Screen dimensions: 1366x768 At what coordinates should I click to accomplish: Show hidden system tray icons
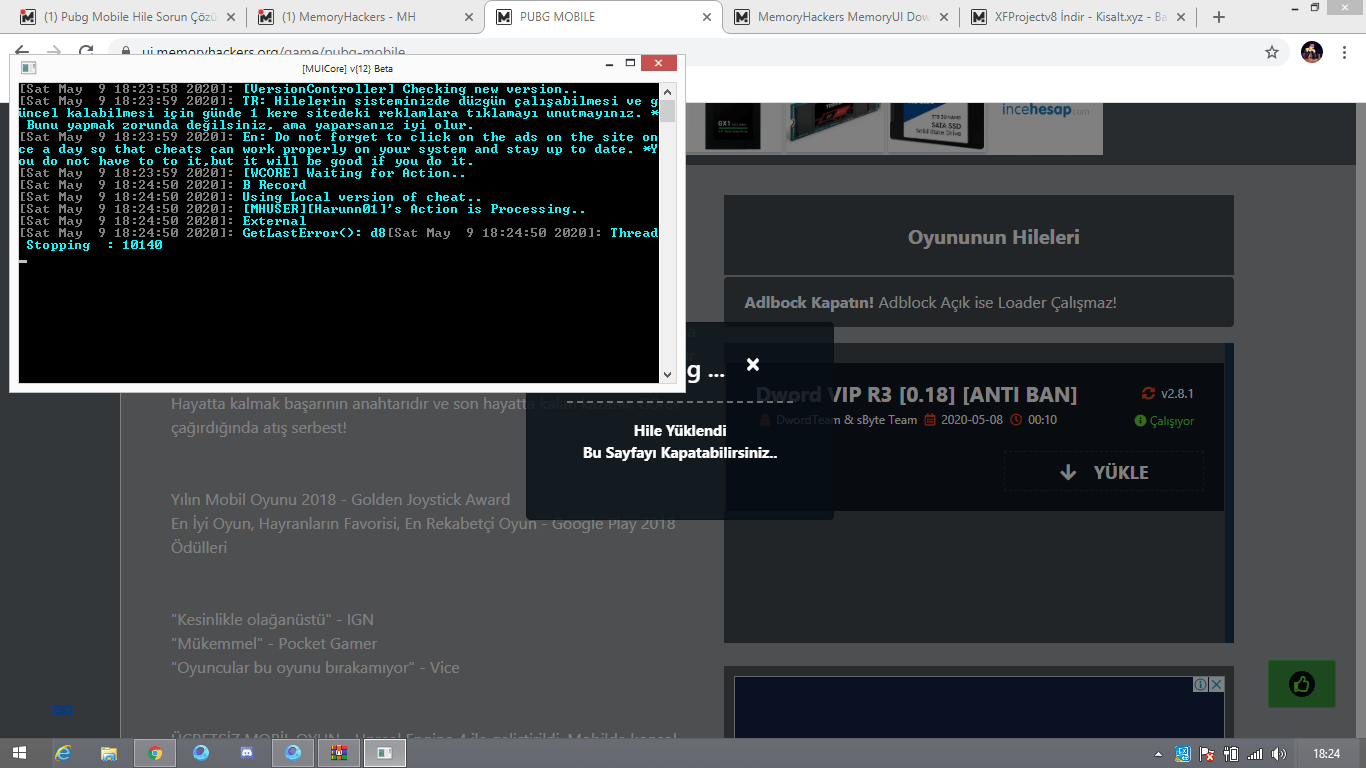point(1158,754)
